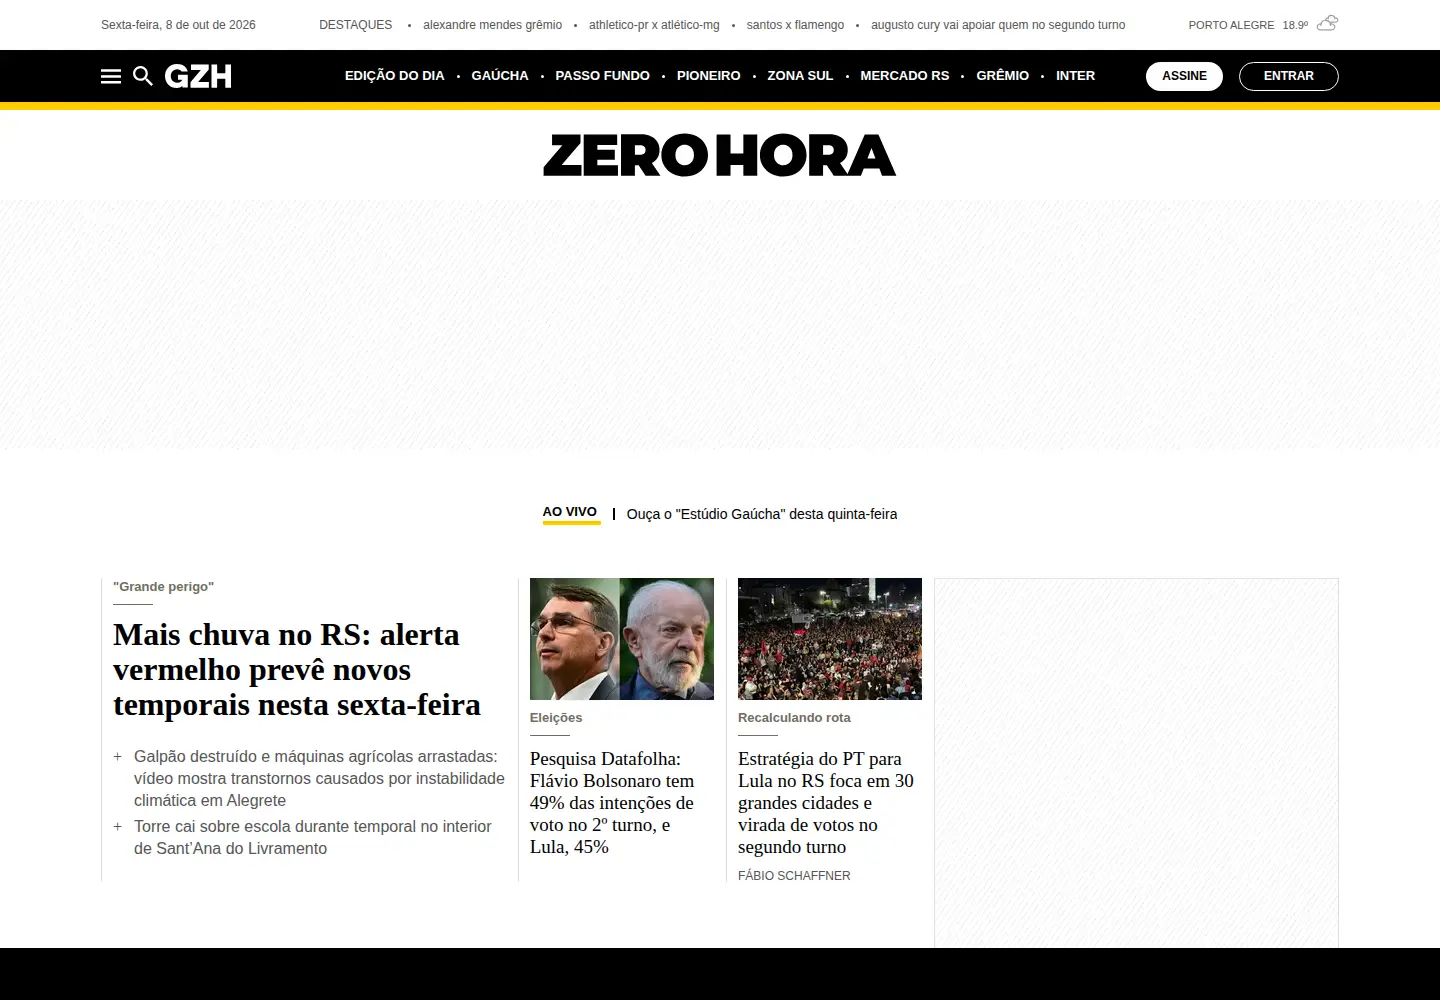
Task: Open 'Galpão destruído' related story link
Action: point(319,778)
